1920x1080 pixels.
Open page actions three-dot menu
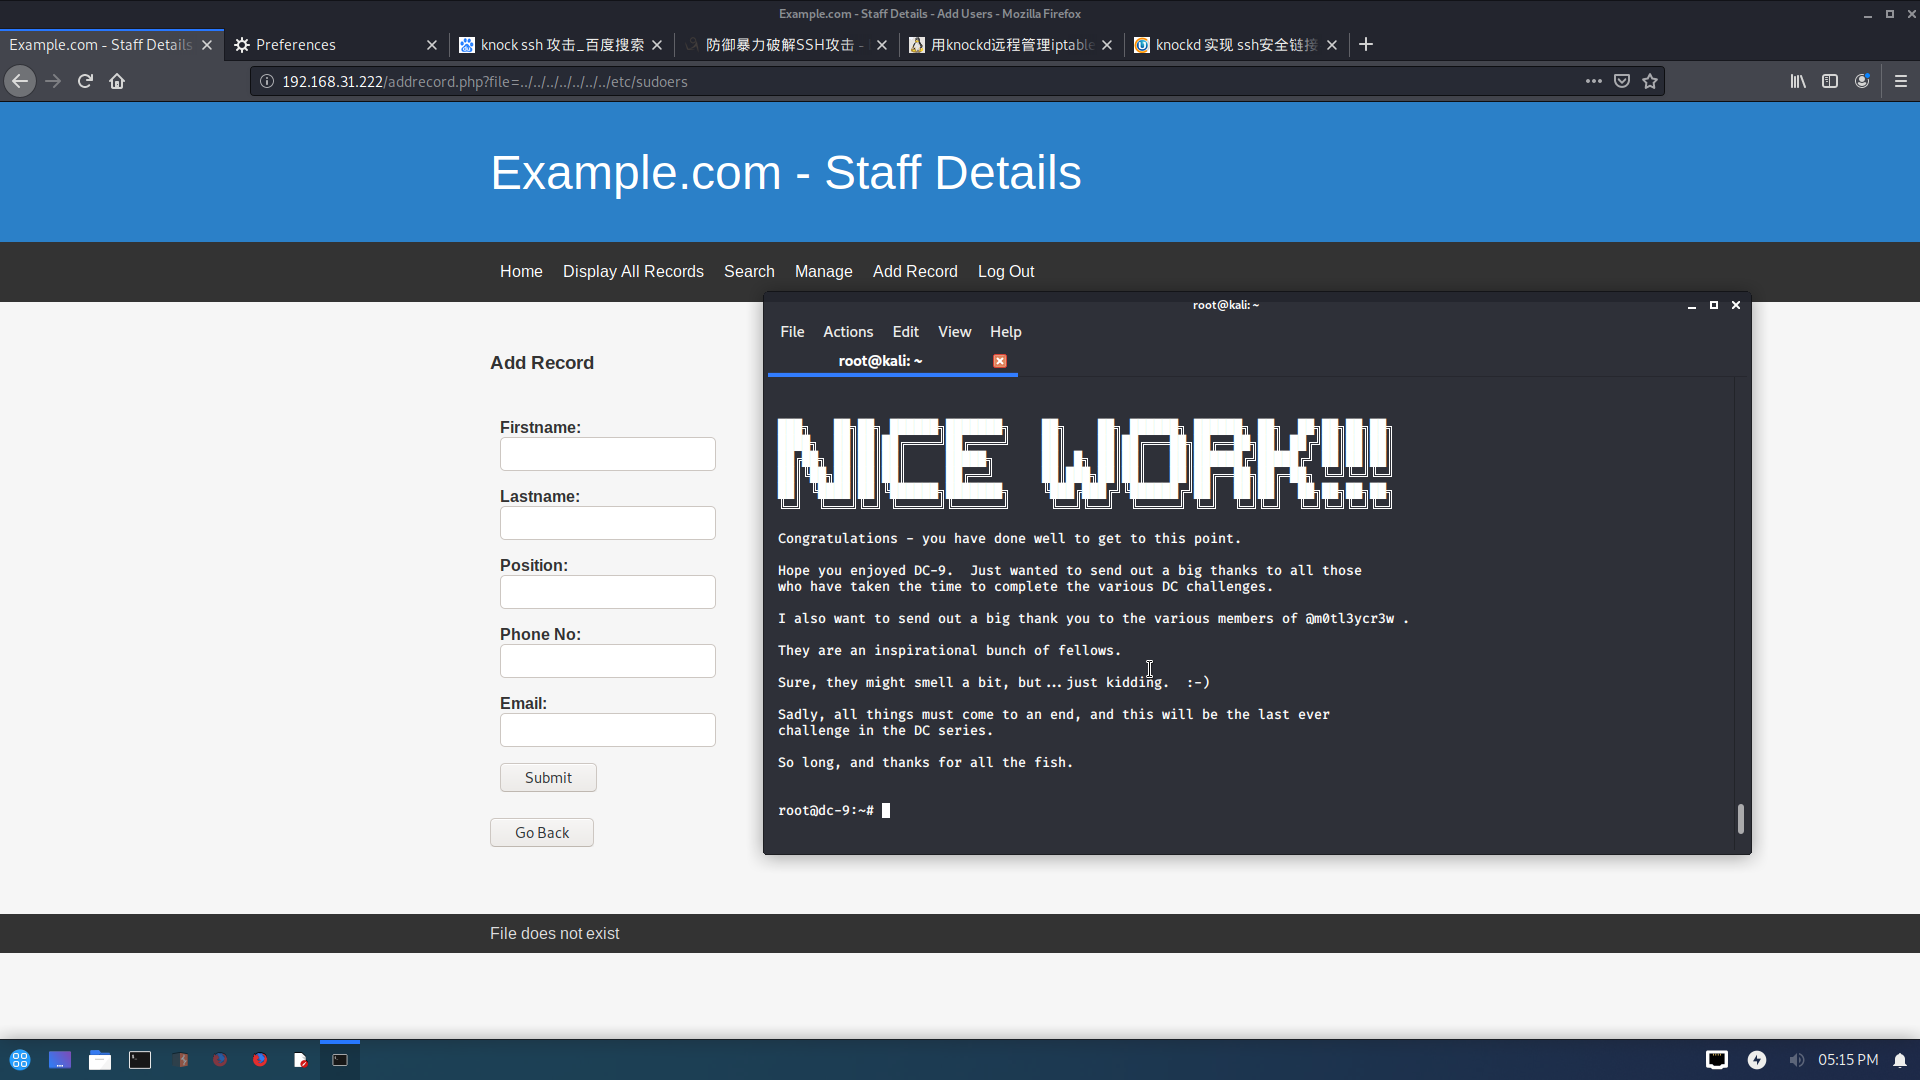(1594, 81)
